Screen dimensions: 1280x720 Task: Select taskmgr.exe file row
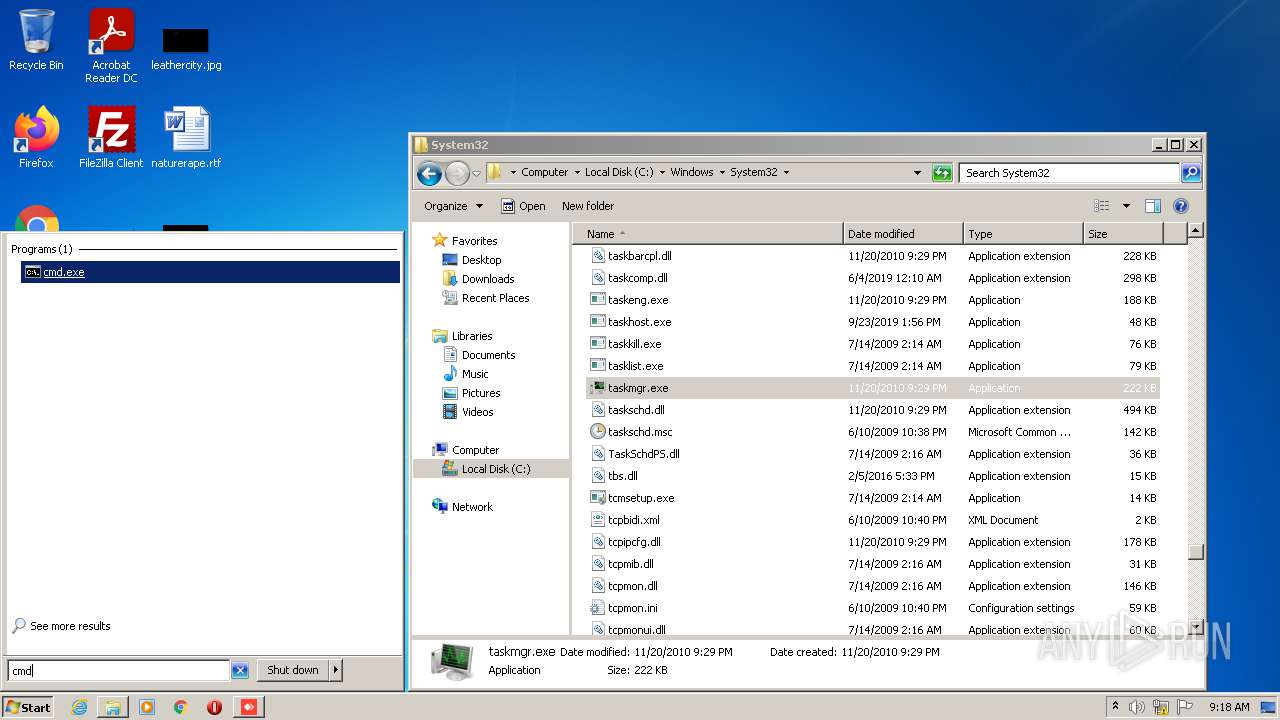[x=873, y=388]
